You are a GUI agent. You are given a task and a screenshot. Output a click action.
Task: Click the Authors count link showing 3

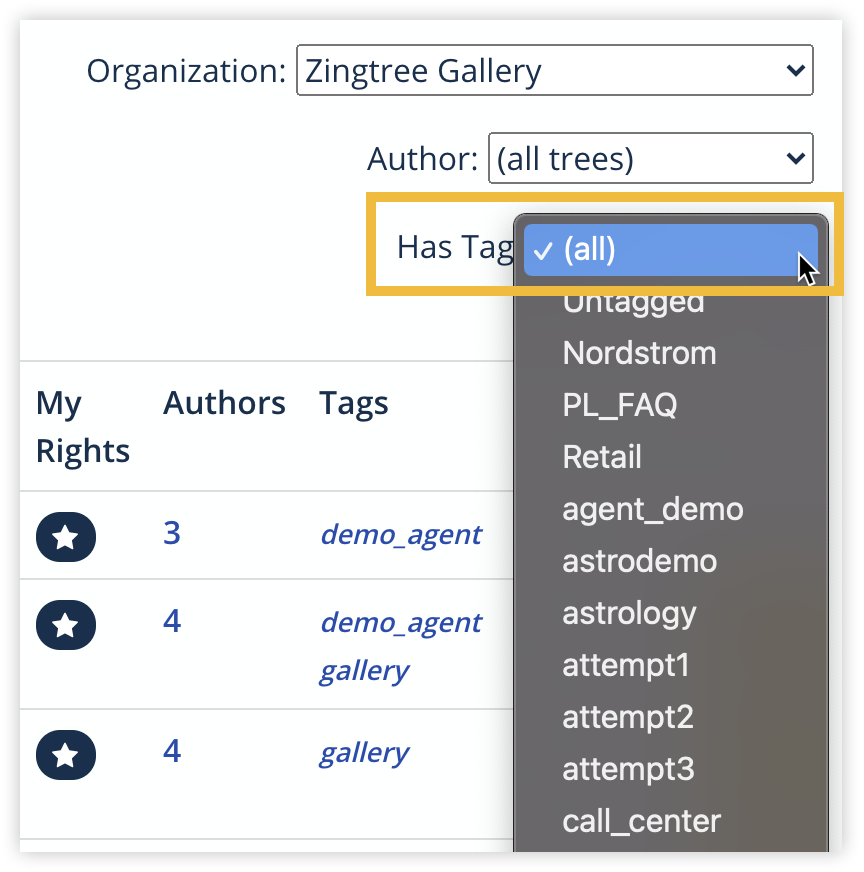pyautogui.click(x=172, y=534)
